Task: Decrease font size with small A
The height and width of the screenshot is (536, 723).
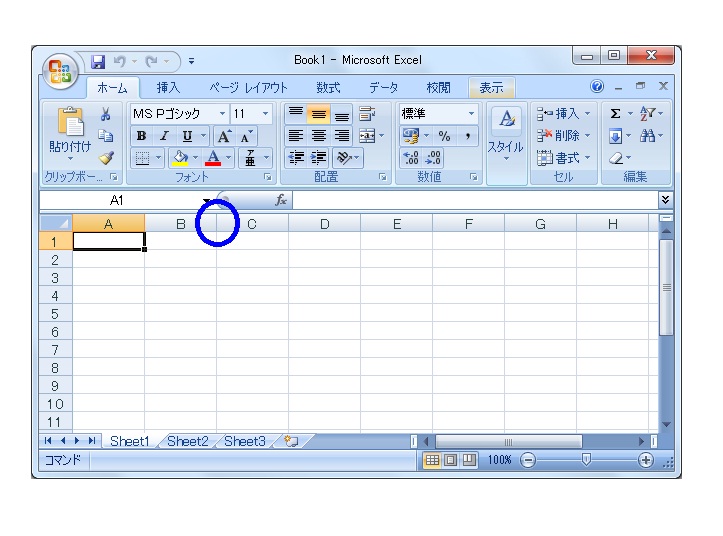Action: pos(246,136)
